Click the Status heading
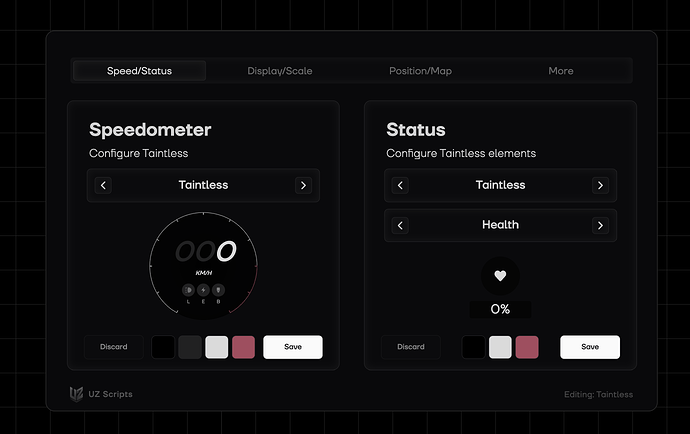 click(416, 130)
